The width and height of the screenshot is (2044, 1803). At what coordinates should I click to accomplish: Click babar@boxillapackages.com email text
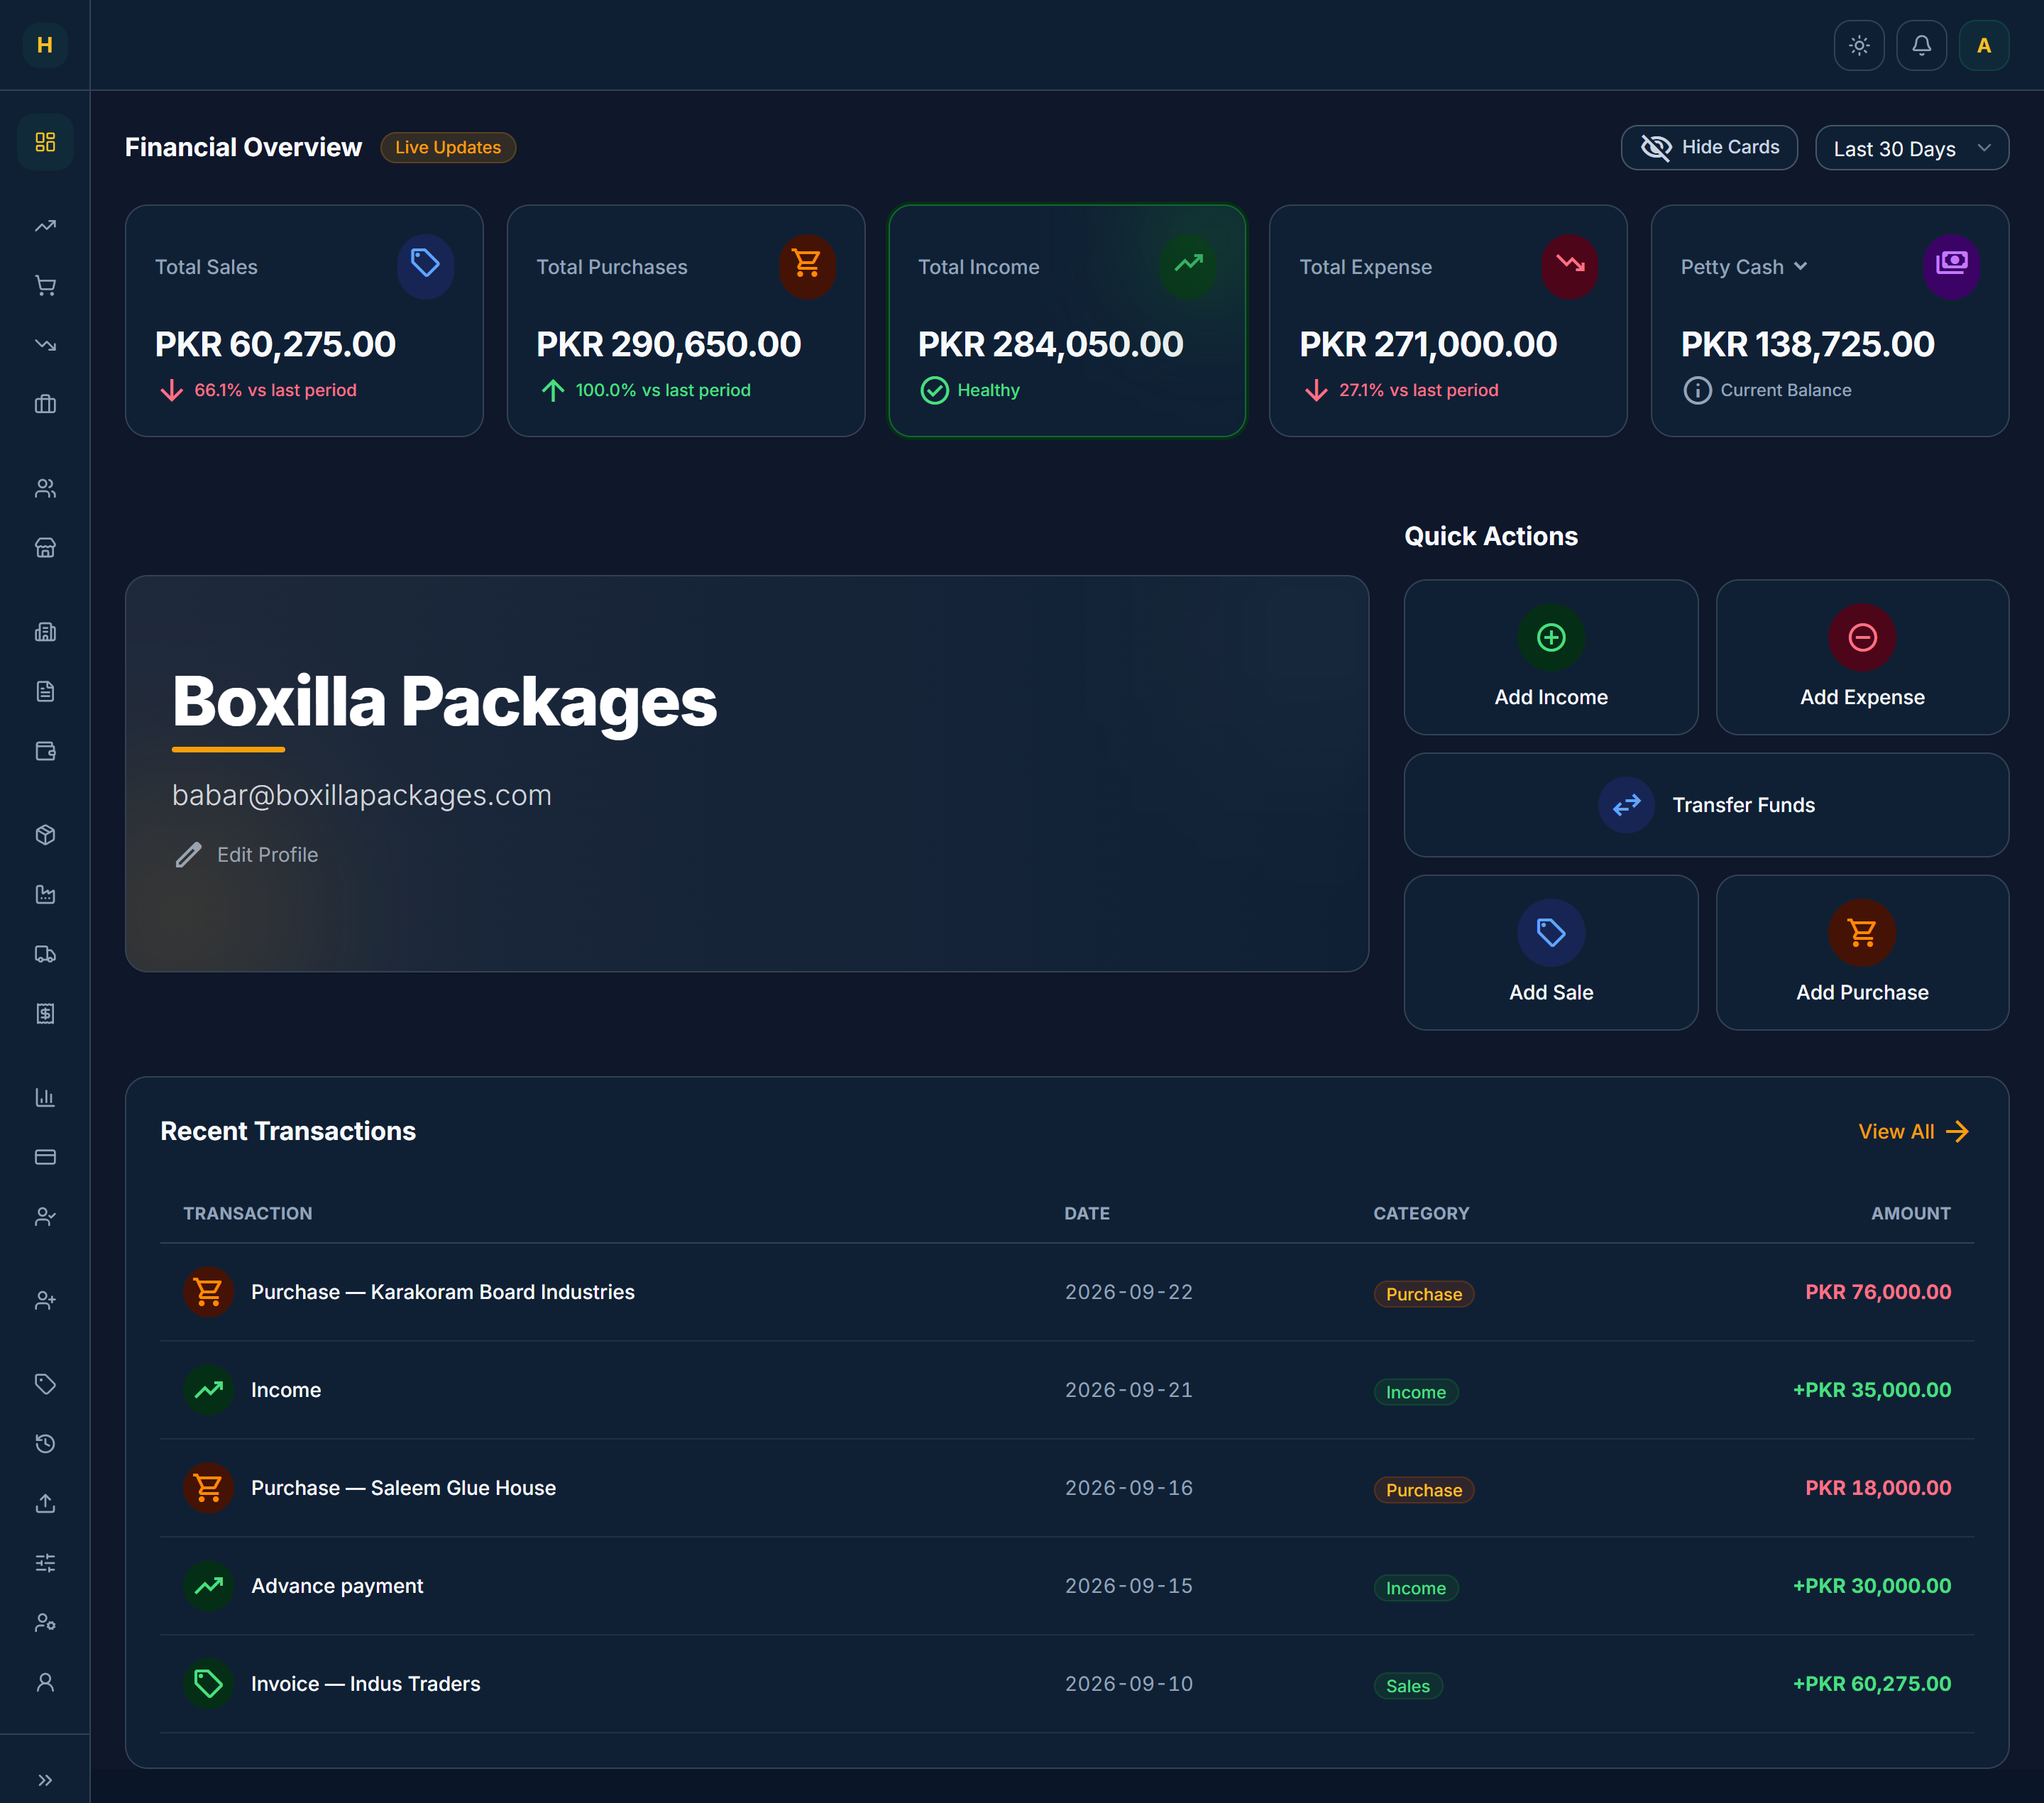(362, 795)
